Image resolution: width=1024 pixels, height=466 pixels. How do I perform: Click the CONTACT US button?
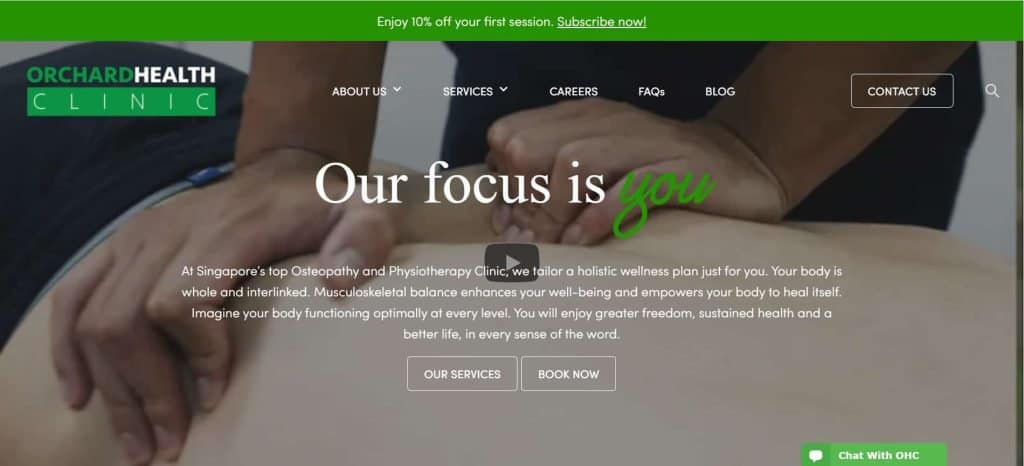click(902, 91)
